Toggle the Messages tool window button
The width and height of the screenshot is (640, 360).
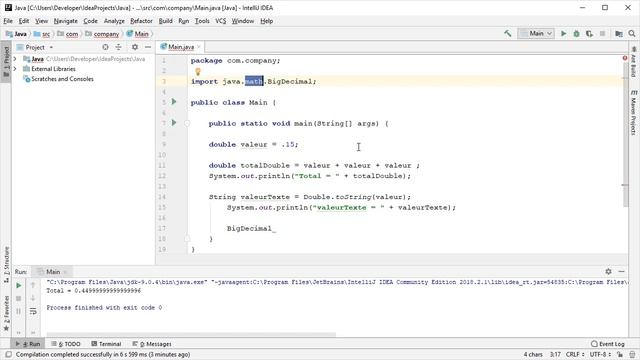152,344
